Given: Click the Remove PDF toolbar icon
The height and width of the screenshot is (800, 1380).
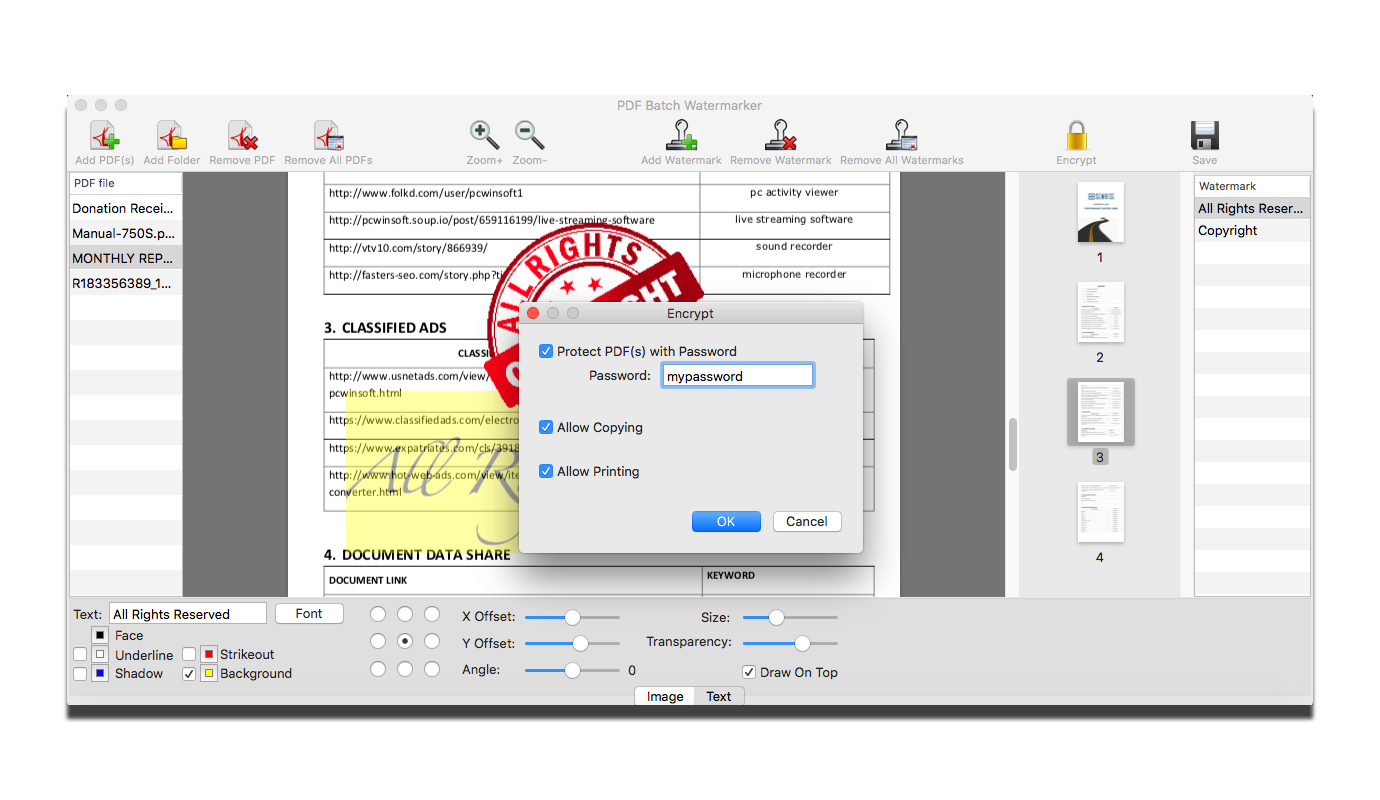Looking at the screenshot, I should (x=242, y=136).
